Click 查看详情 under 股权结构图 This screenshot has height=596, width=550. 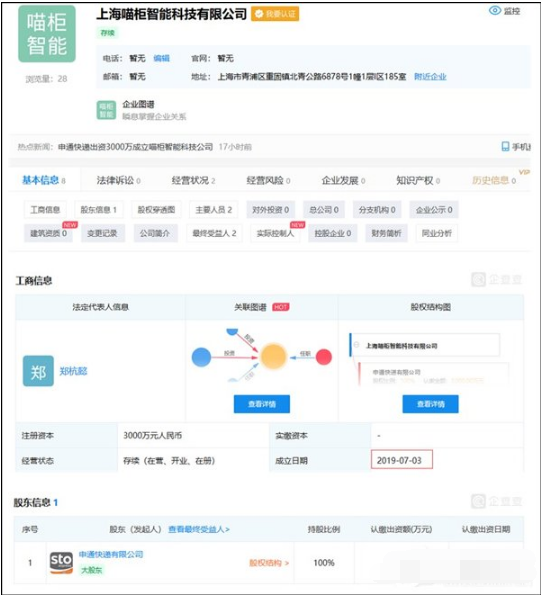[431, 404]
